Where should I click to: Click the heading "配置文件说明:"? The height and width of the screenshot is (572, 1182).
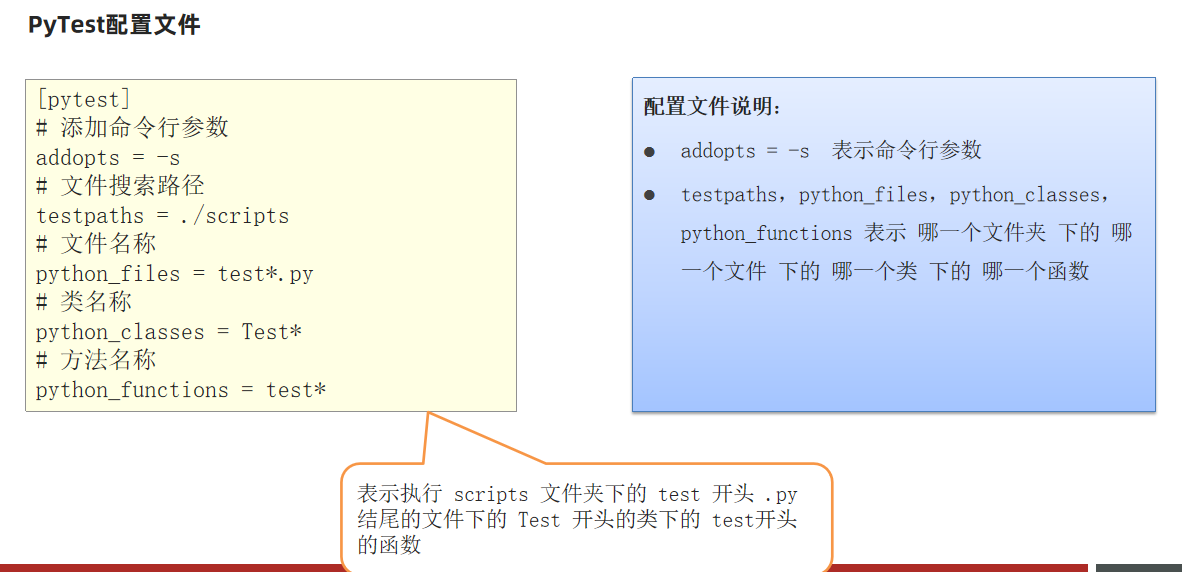point(713,107)
